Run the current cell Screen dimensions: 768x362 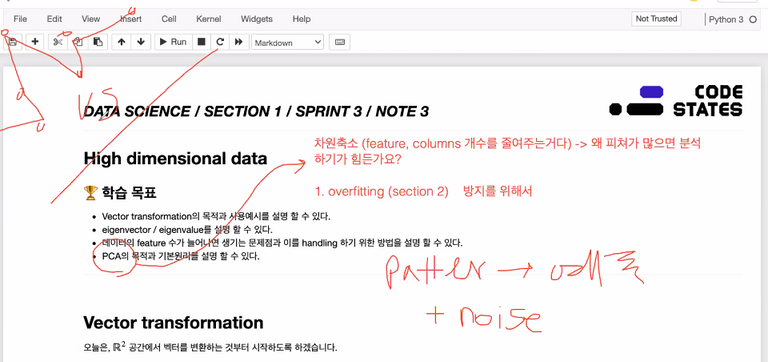(173, 42)
